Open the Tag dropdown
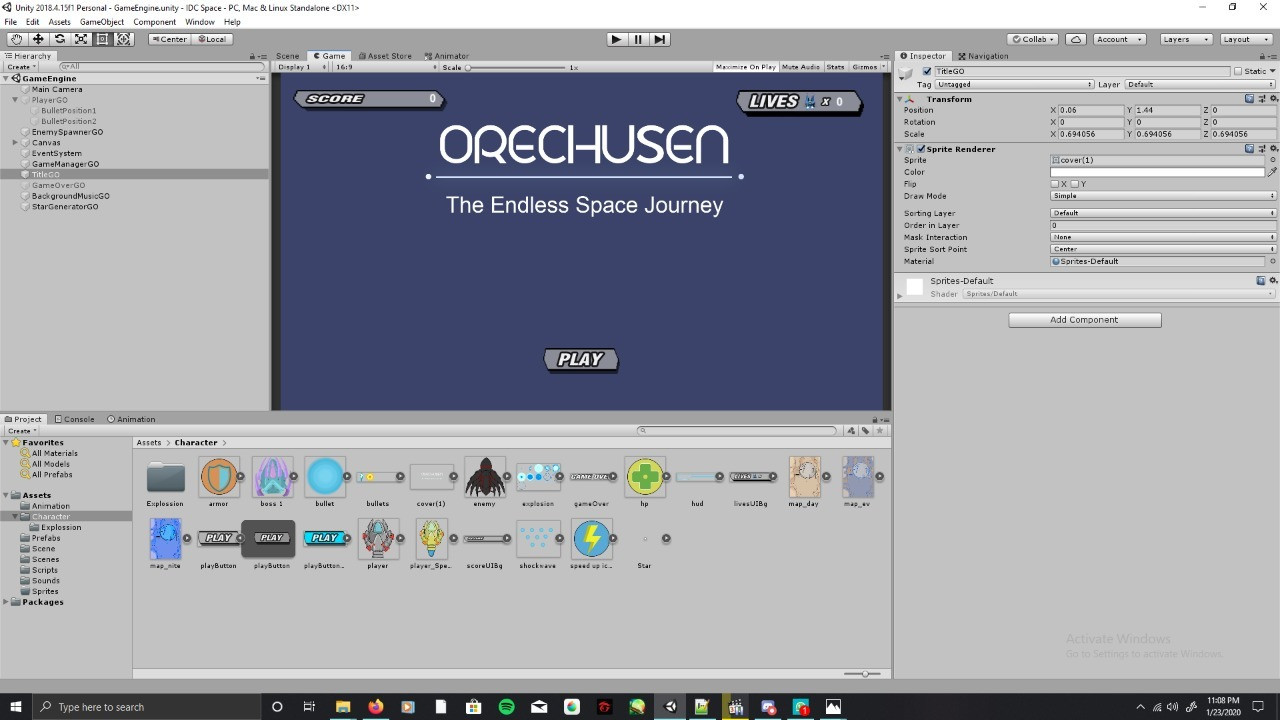 tap(1014, 85)
